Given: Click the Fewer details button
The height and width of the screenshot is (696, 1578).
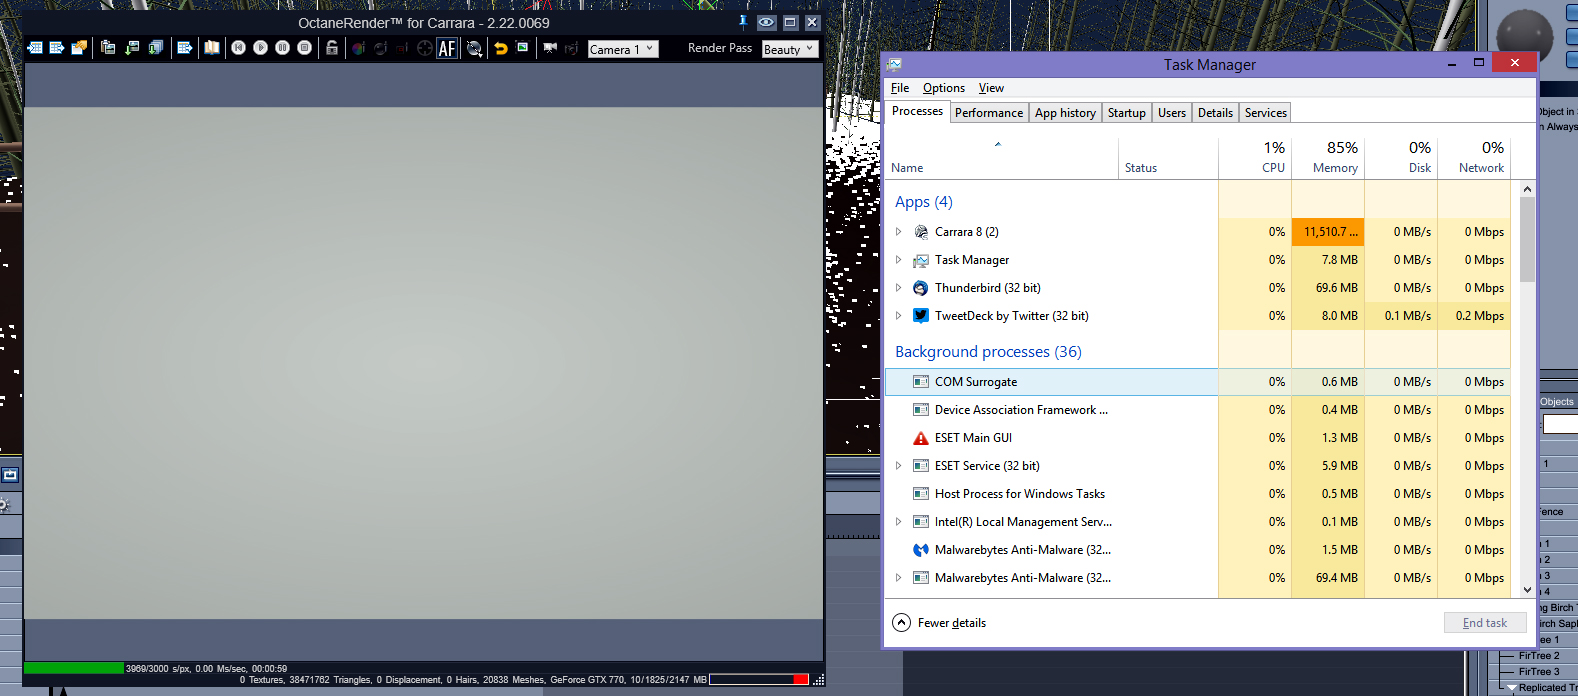Looking at the screenshot, I should pos(939,623).
